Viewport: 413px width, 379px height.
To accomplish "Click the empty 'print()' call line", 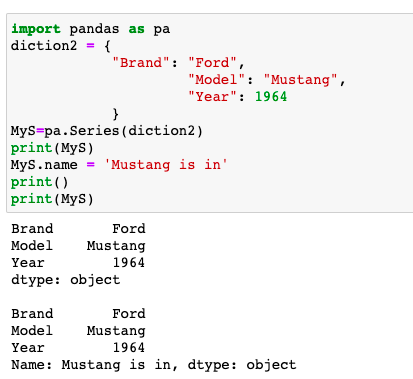I will 40,182.
